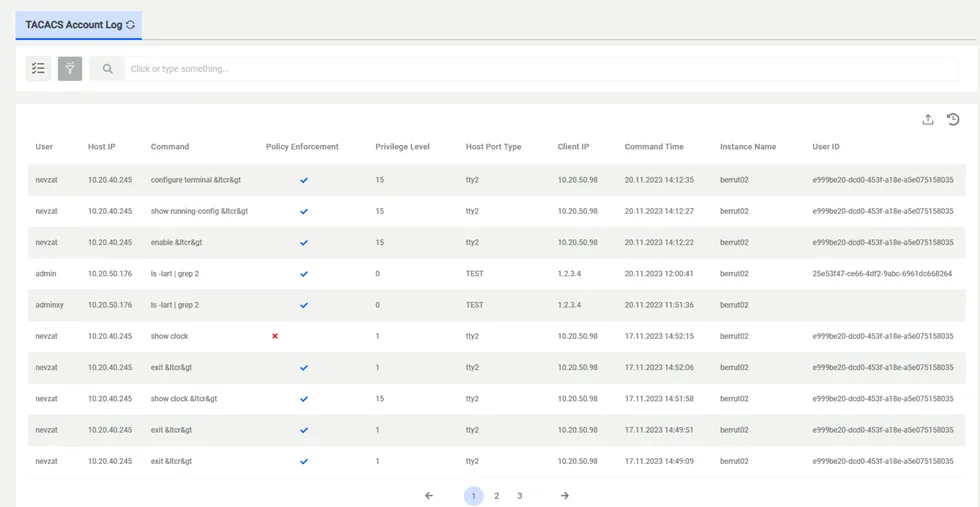Sort by the Command column header
This screenshot has width=980, height=507.
pos(170,147)
